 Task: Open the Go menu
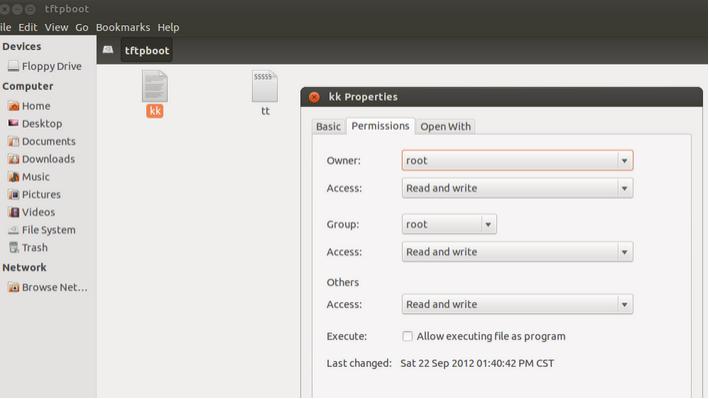(81, 27)
